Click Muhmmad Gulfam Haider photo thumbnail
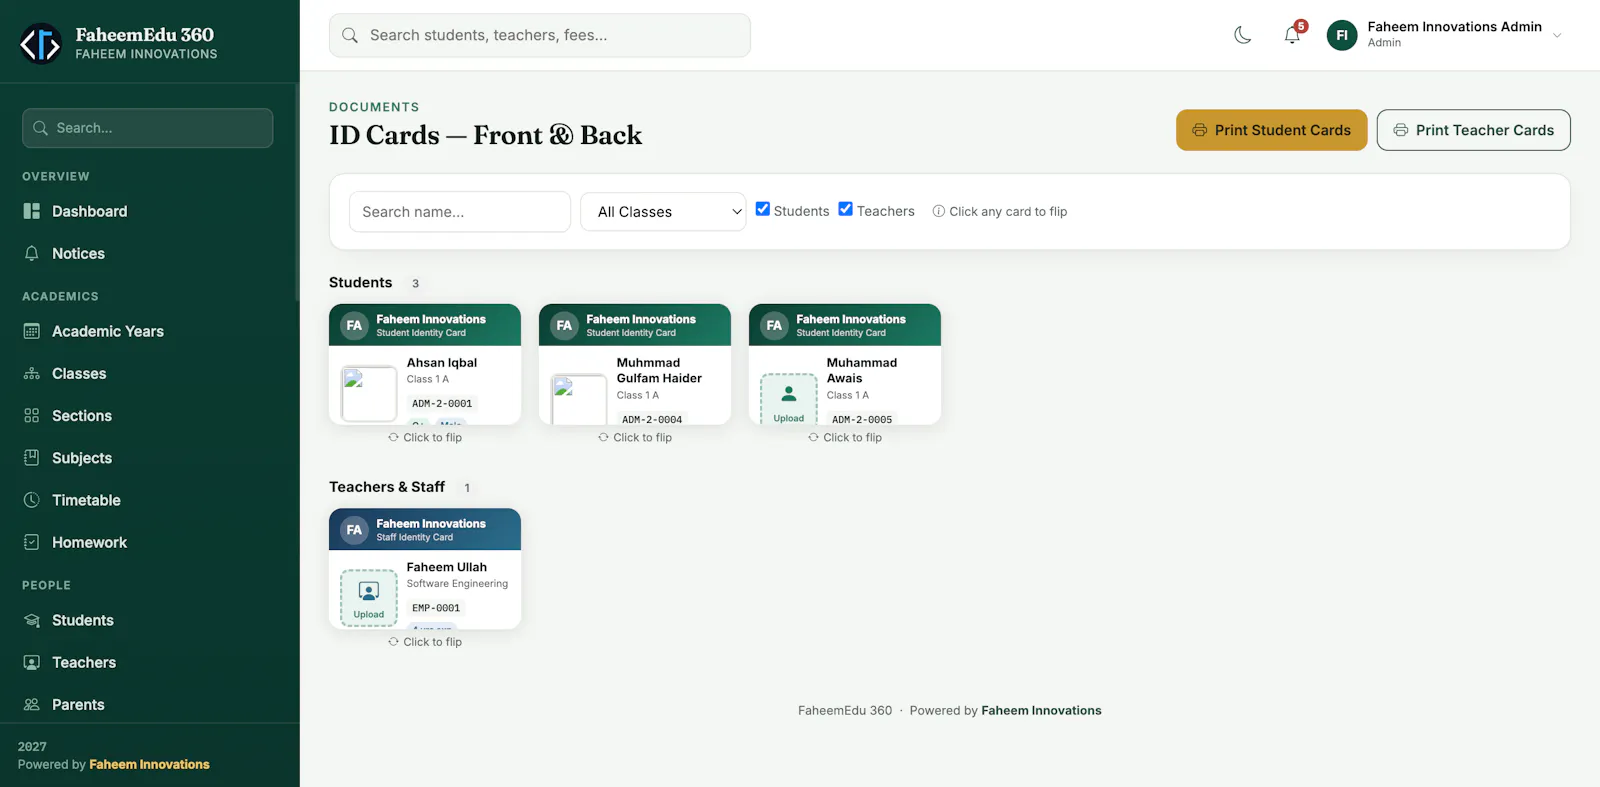1600x787 pixels. click(579, 399)
